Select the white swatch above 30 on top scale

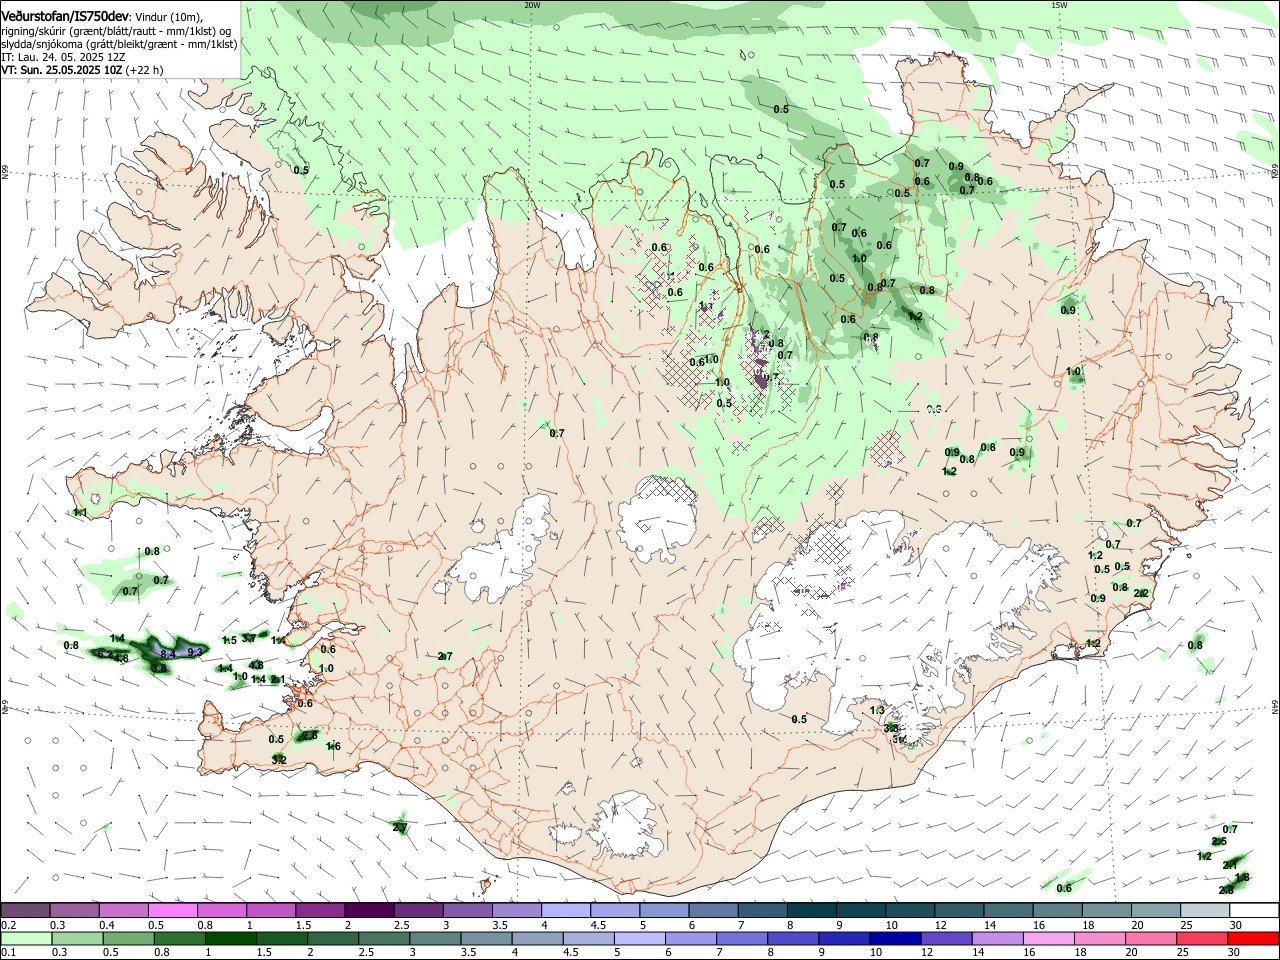(1252, 911)
